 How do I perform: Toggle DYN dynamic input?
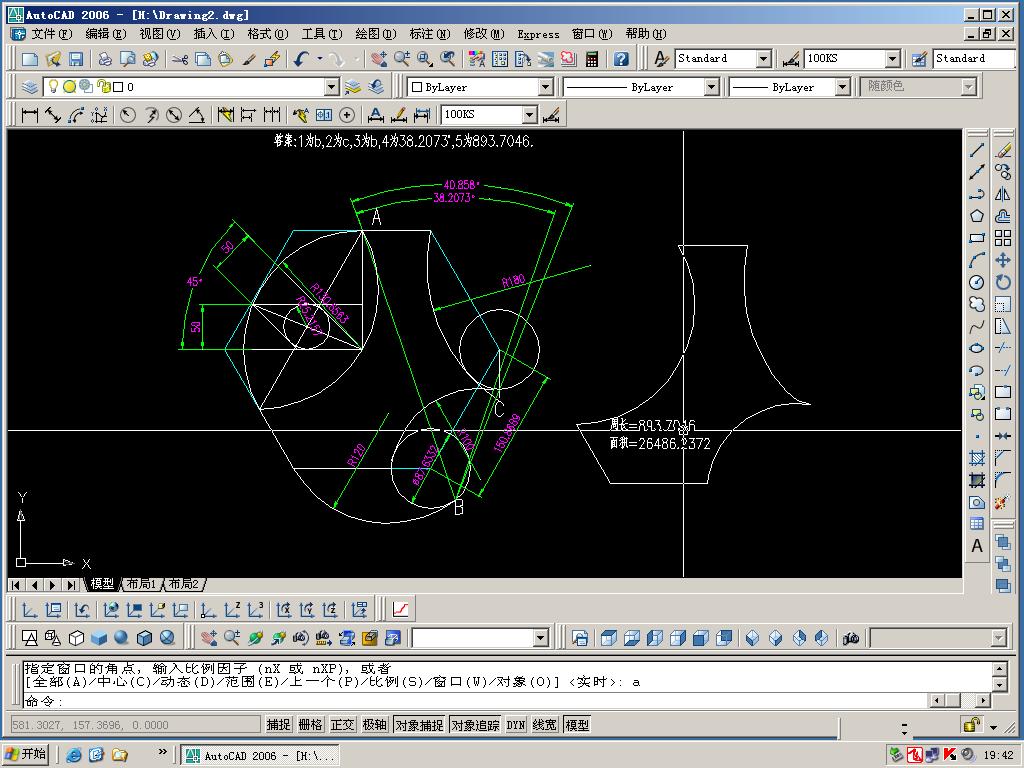pos(516,724)
